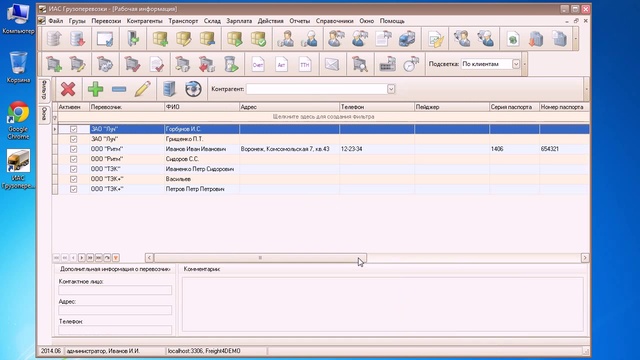
Task: Open the Грузы menu
Action: click(77, 21)
